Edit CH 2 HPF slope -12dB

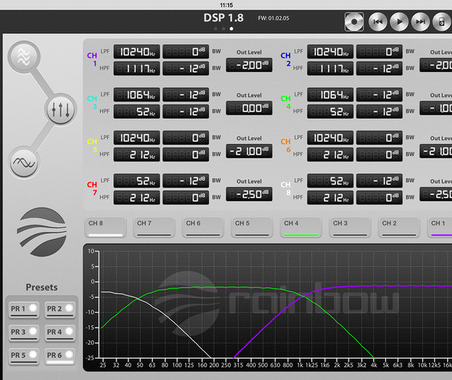click(379, 69)
